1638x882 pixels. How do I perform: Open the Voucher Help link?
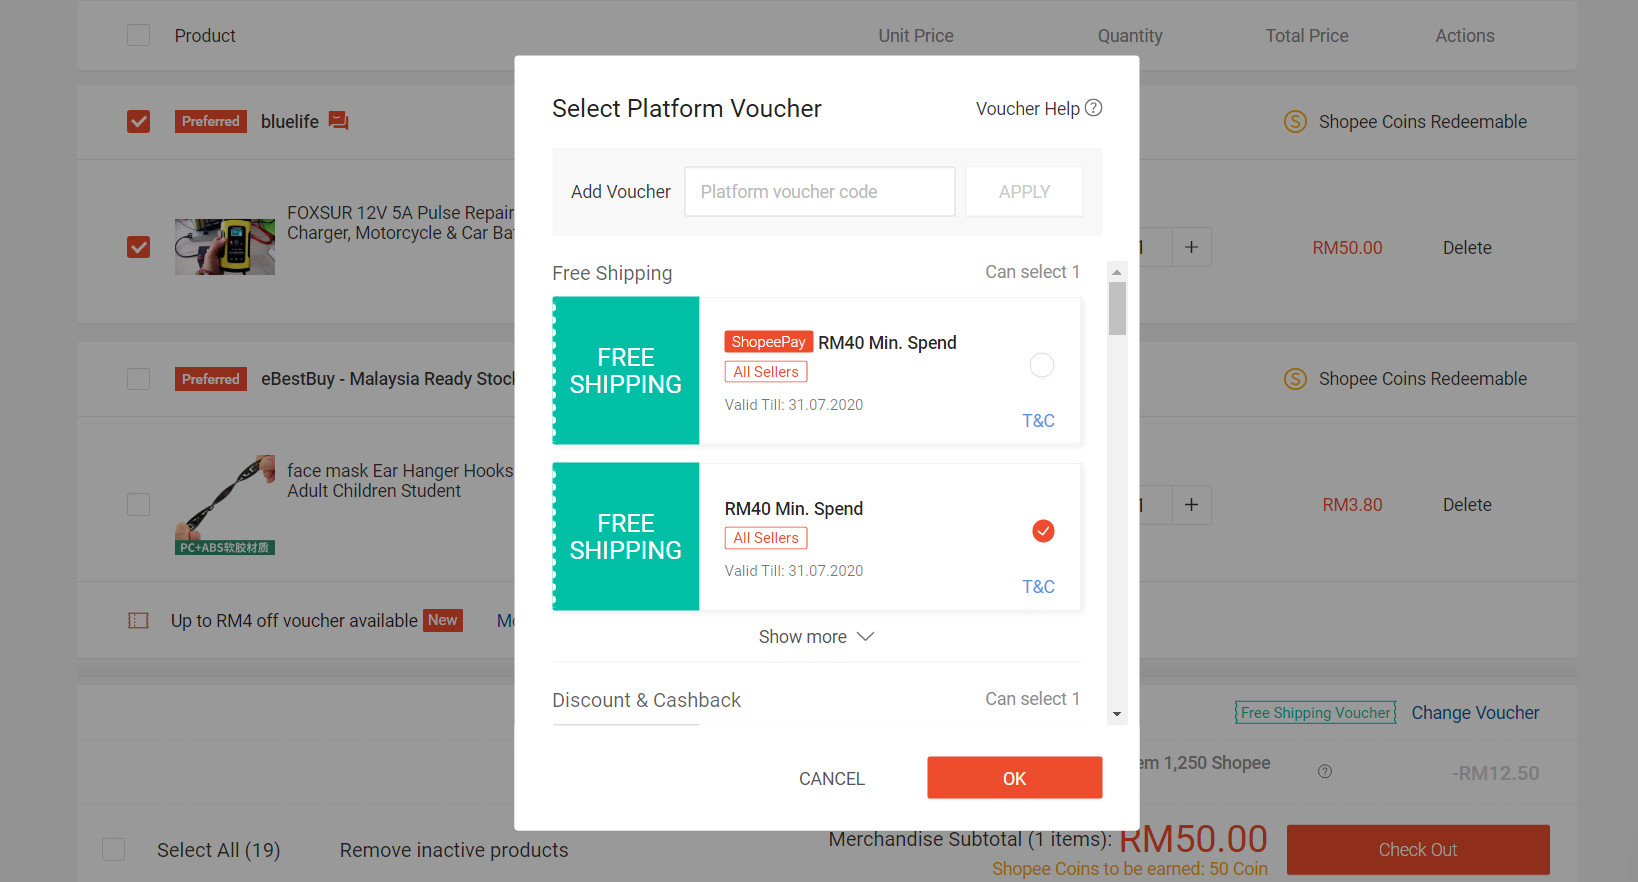(x=1028, y=109)
